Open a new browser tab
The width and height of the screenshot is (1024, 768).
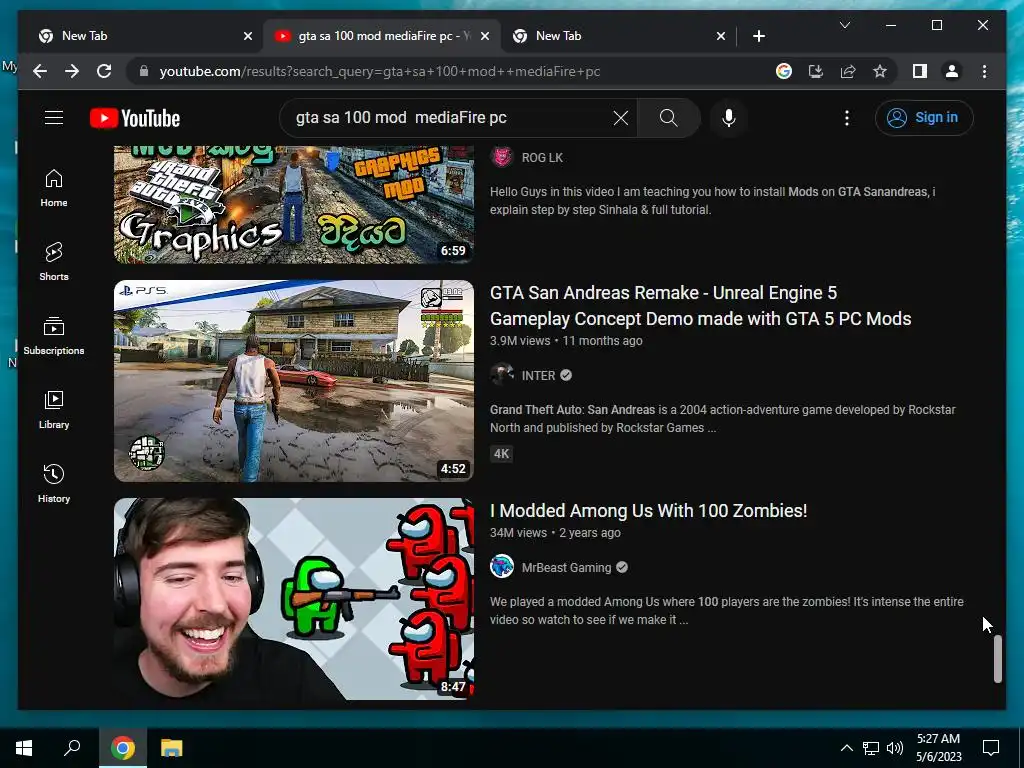759,37
